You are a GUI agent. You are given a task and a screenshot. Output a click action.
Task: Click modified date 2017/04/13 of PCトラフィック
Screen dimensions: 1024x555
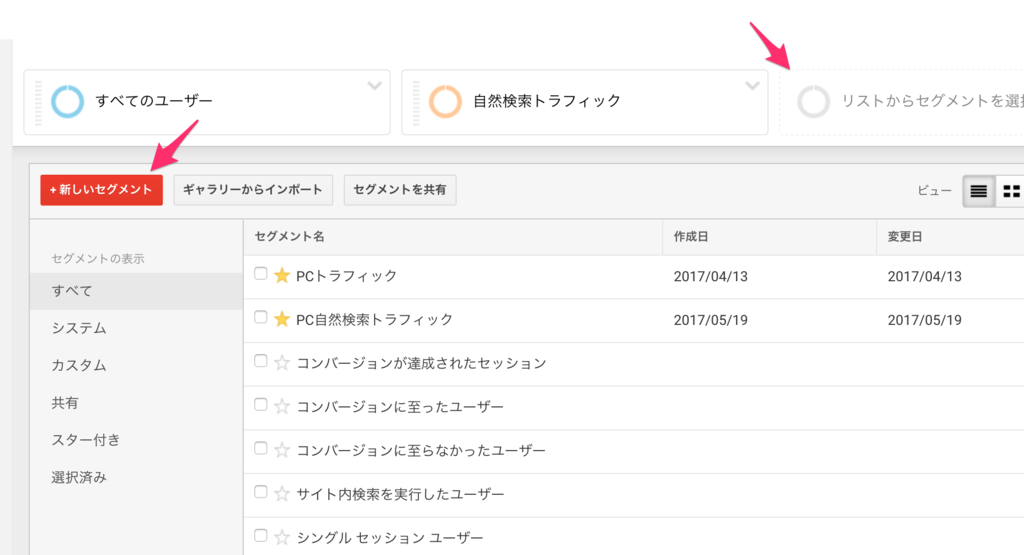pos(925,277)
